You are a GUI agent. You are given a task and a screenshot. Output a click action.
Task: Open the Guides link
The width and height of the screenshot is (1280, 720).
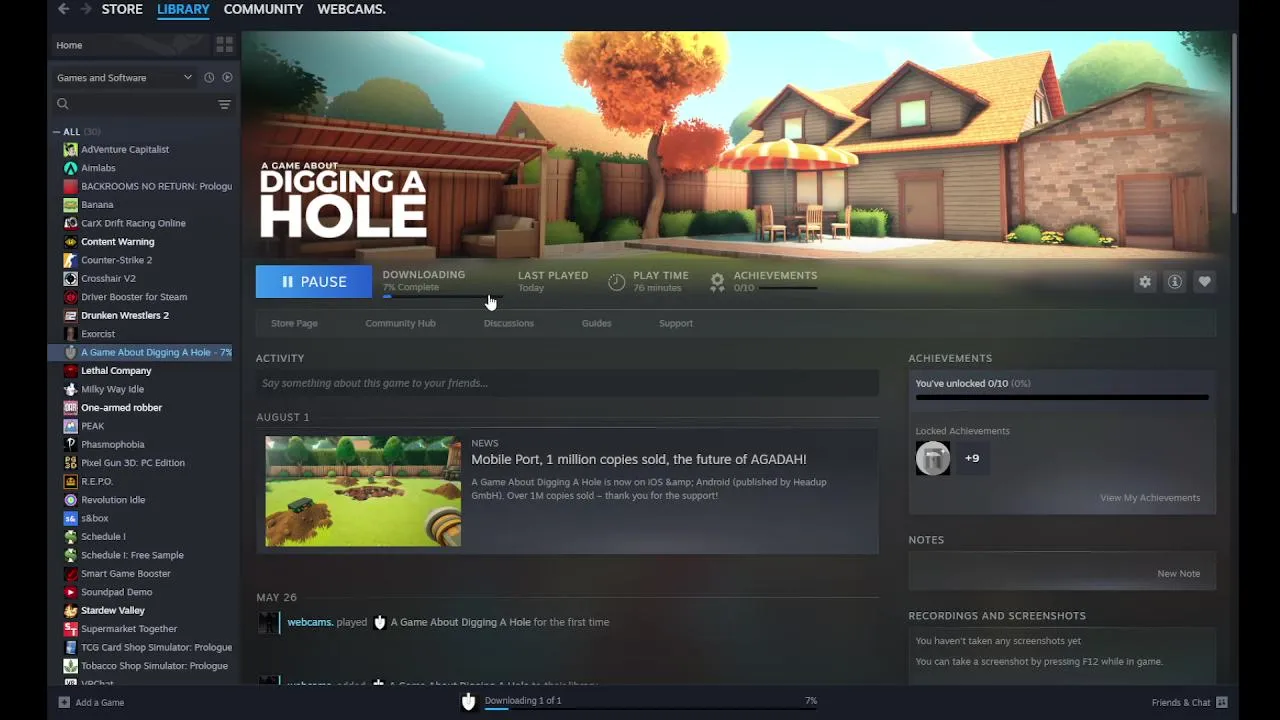[x=596, y=323]
